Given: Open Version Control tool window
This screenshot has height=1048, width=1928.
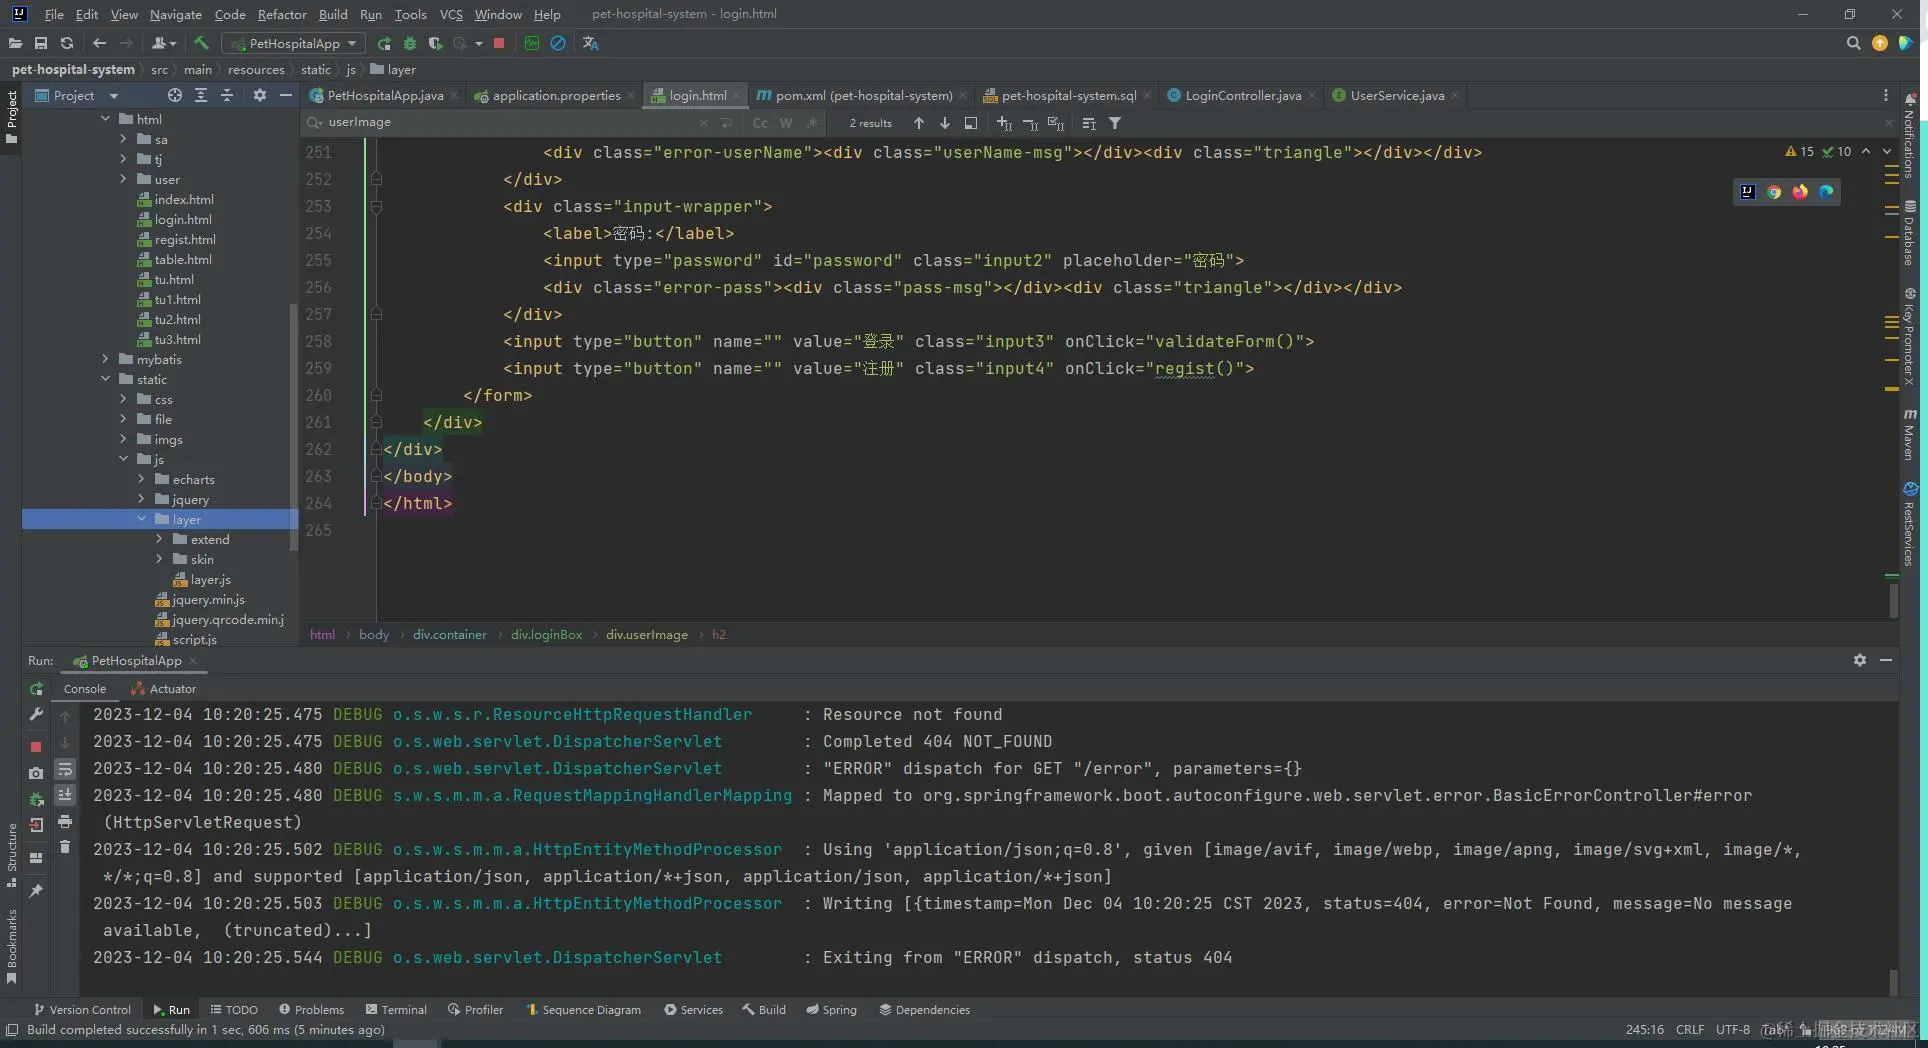Looking at the screenshot, I should pyautogui.click(x=82, y=1010).
